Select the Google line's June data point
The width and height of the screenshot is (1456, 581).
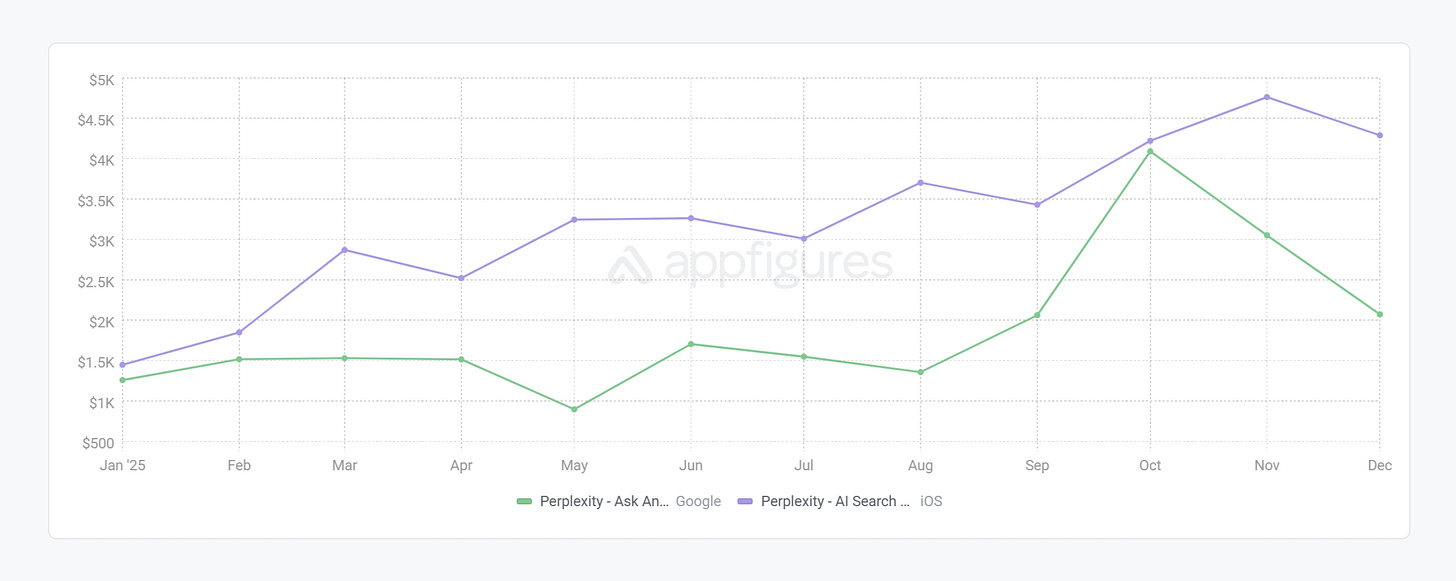pyautogui.click(x=691, y=344)
